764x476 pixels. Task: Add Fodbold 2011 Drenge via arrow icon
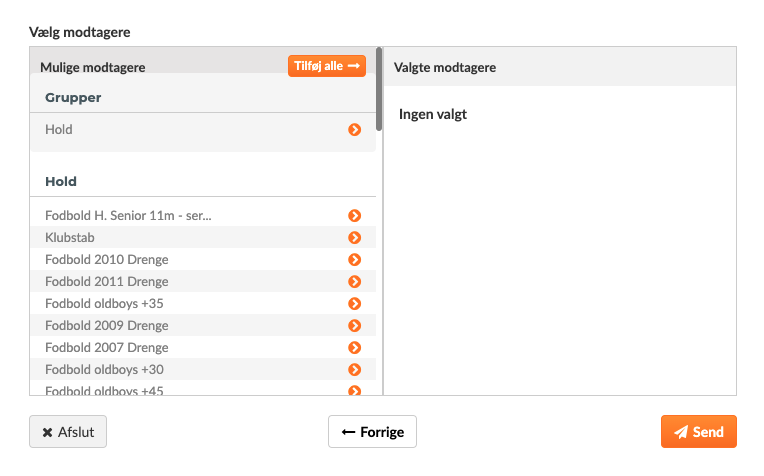(x=354, y=281)
